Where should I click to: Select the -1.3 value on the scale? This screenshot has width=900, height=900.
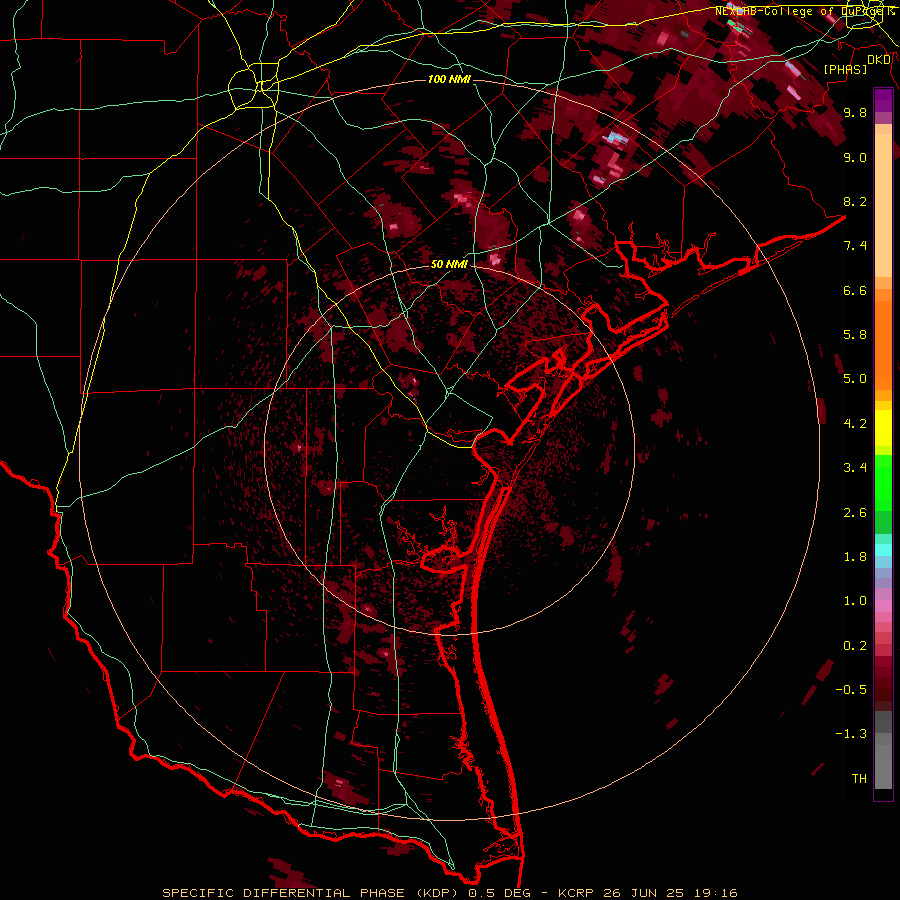click(851, 734)
